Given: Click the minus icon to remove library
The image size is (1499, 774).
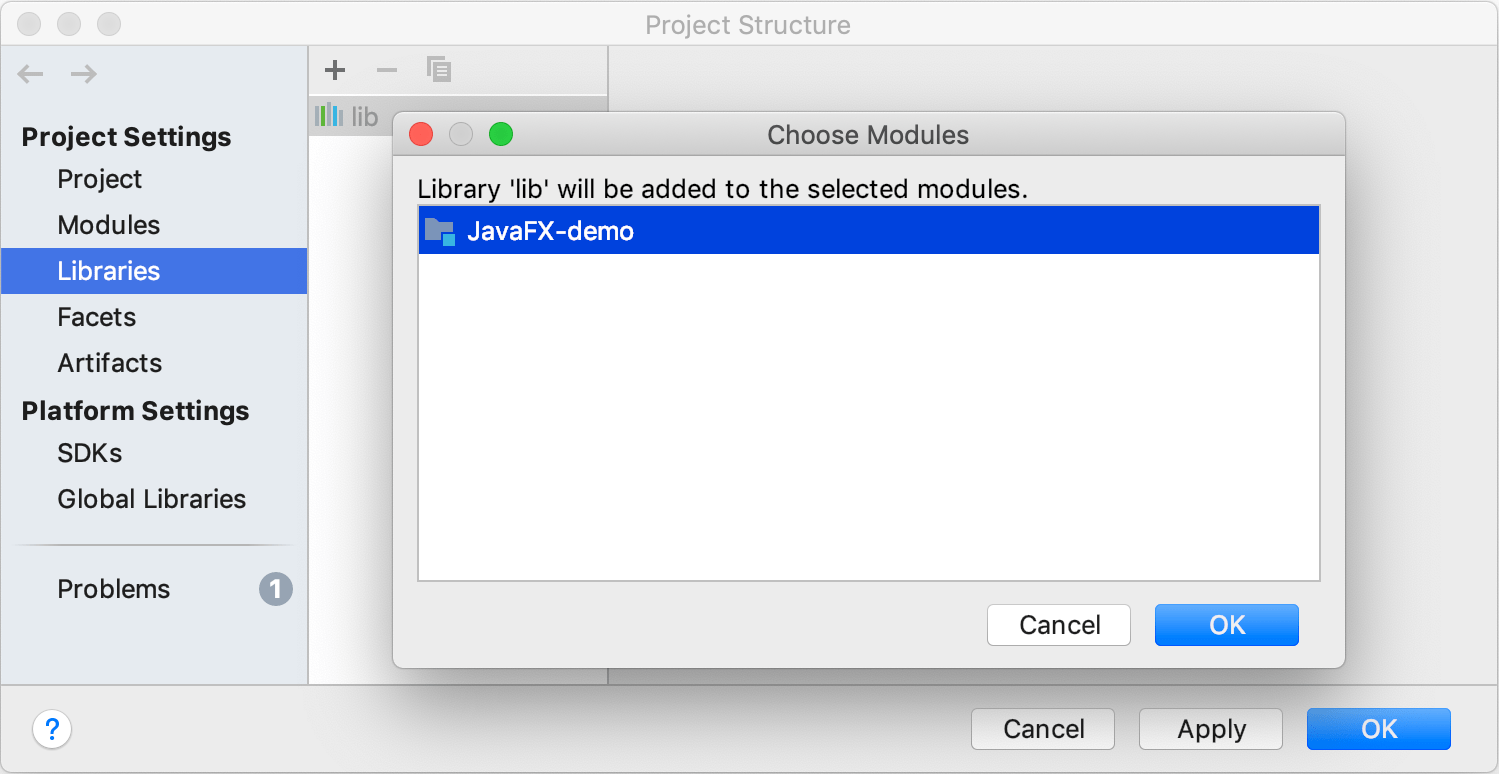Looking at the screenshot, I should 386,70.
